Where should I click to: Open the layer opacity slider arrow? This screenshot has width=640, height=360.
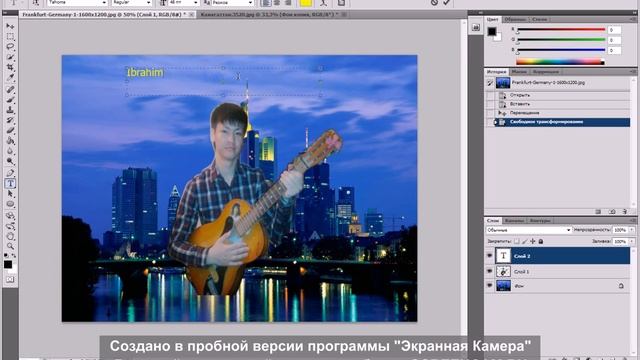632,230
